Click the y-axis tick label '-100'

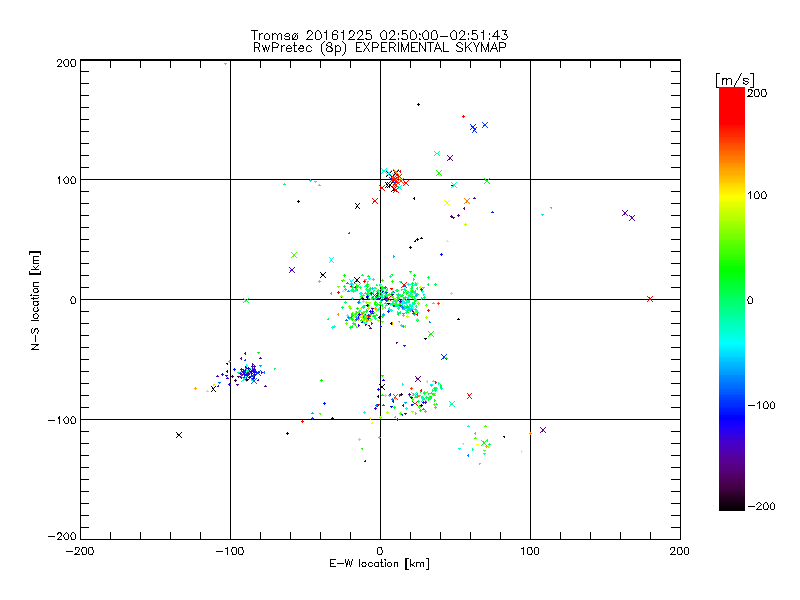[62, 420]
